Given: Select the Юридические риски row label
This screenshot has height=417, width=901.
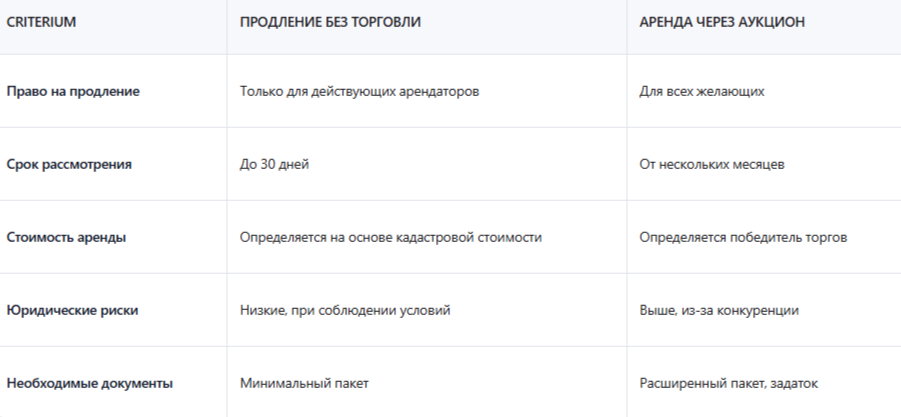Looking at the screenshot, I should (72, 310).
